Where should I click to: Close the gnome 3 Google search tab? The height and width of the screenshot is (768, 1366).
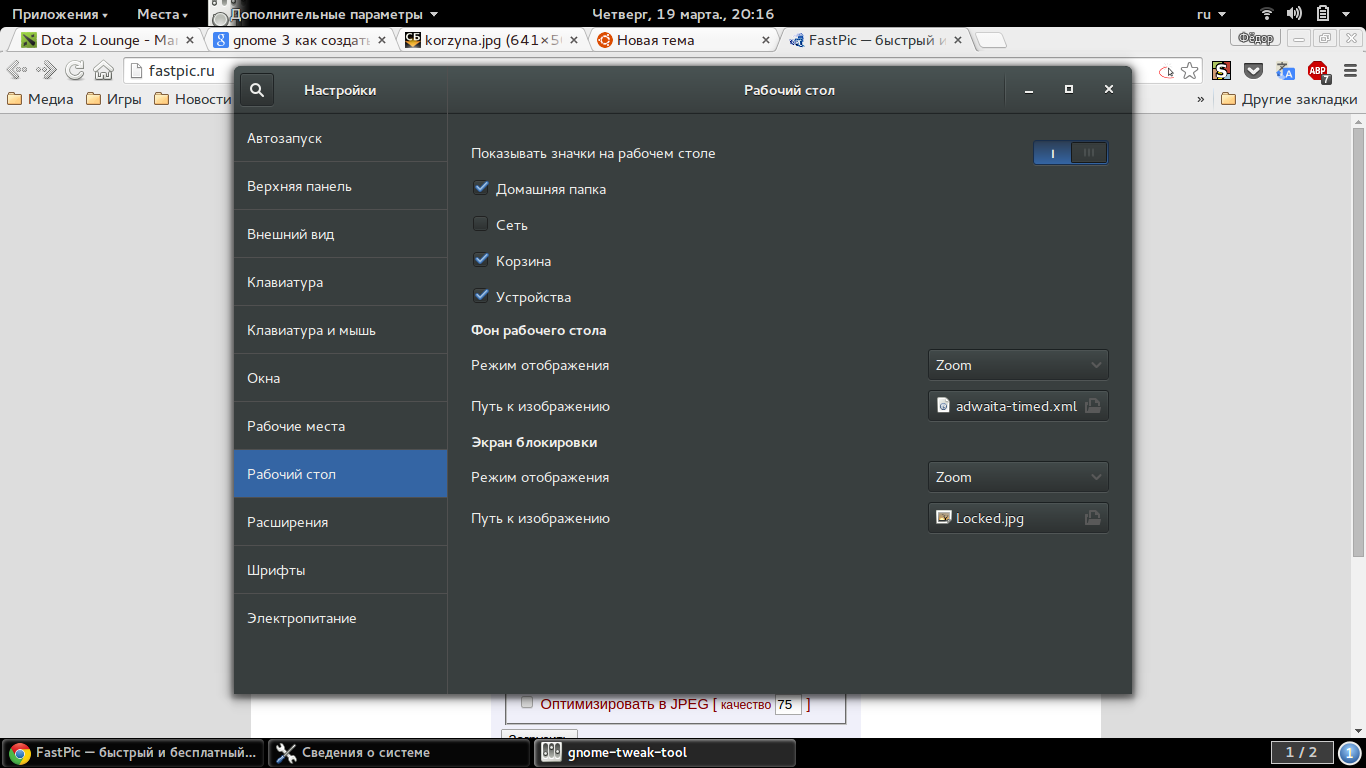coord(381,40)
